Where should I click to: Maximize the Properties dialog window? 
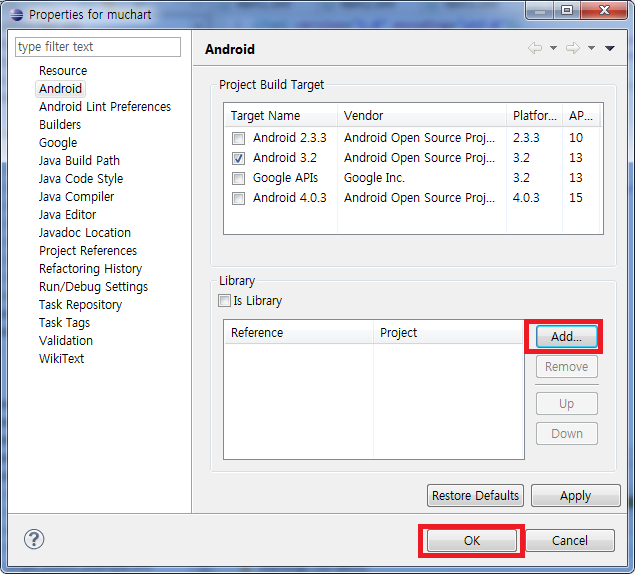(567, 10)
